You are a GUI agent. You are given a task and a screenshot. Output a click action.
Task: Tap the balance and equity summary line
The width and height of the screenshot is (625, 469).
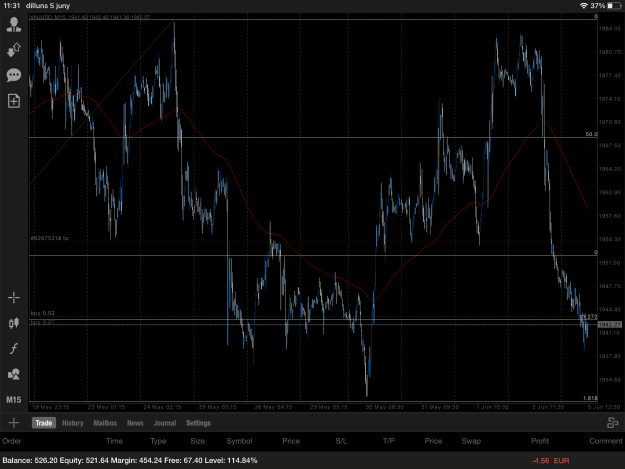coord(130,461)
